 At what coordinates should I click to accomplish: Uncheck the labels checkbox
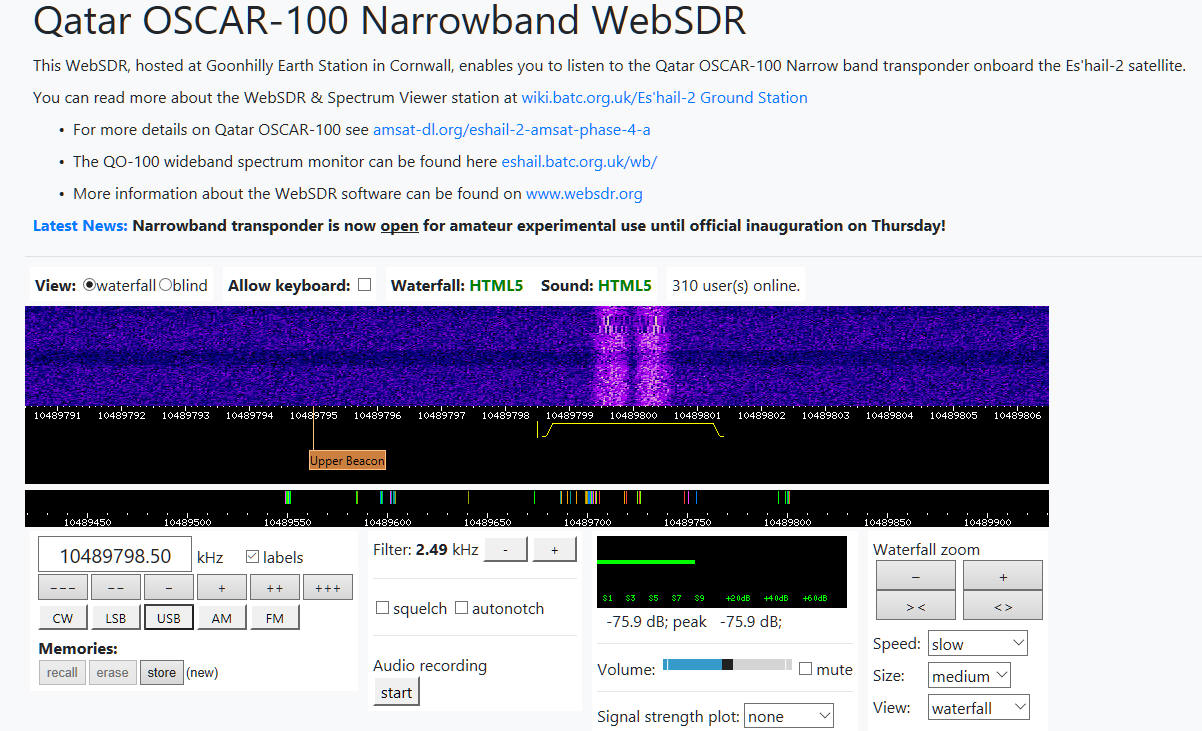point(252,557)
